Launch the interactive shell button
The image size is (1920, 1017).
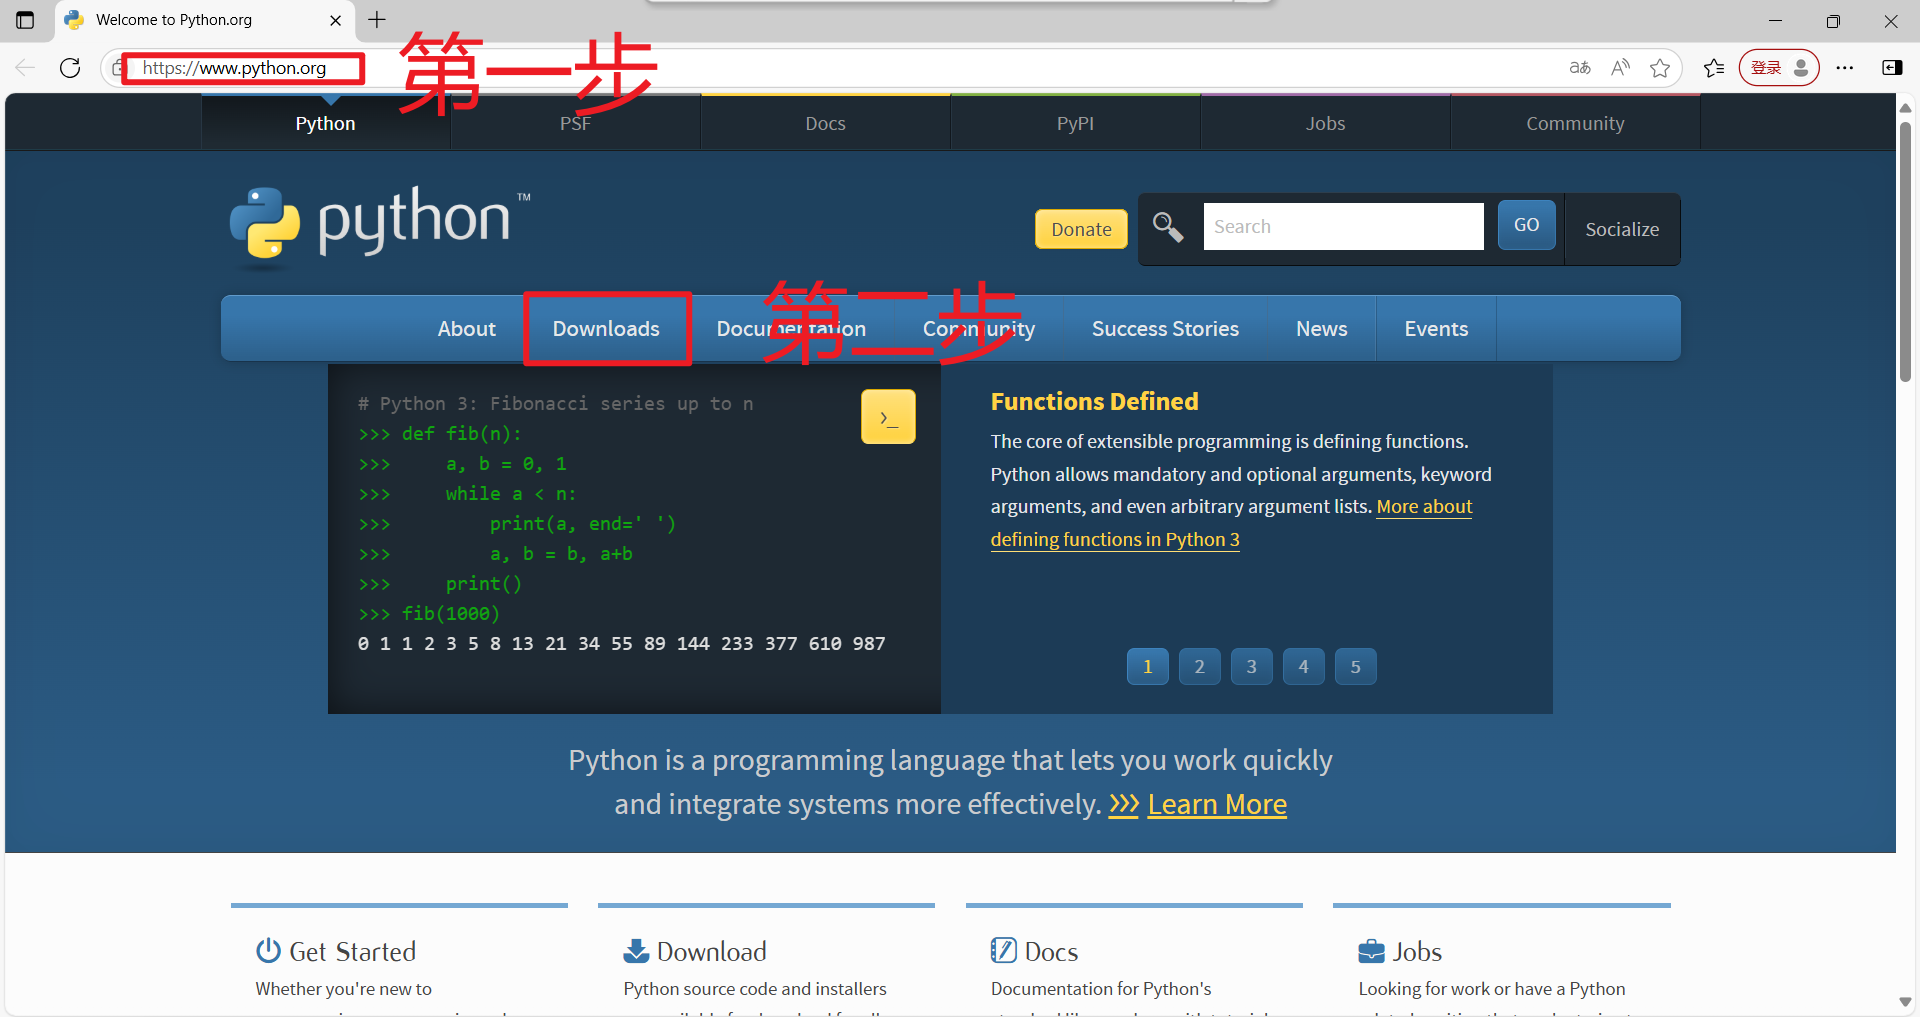point(888,417)
